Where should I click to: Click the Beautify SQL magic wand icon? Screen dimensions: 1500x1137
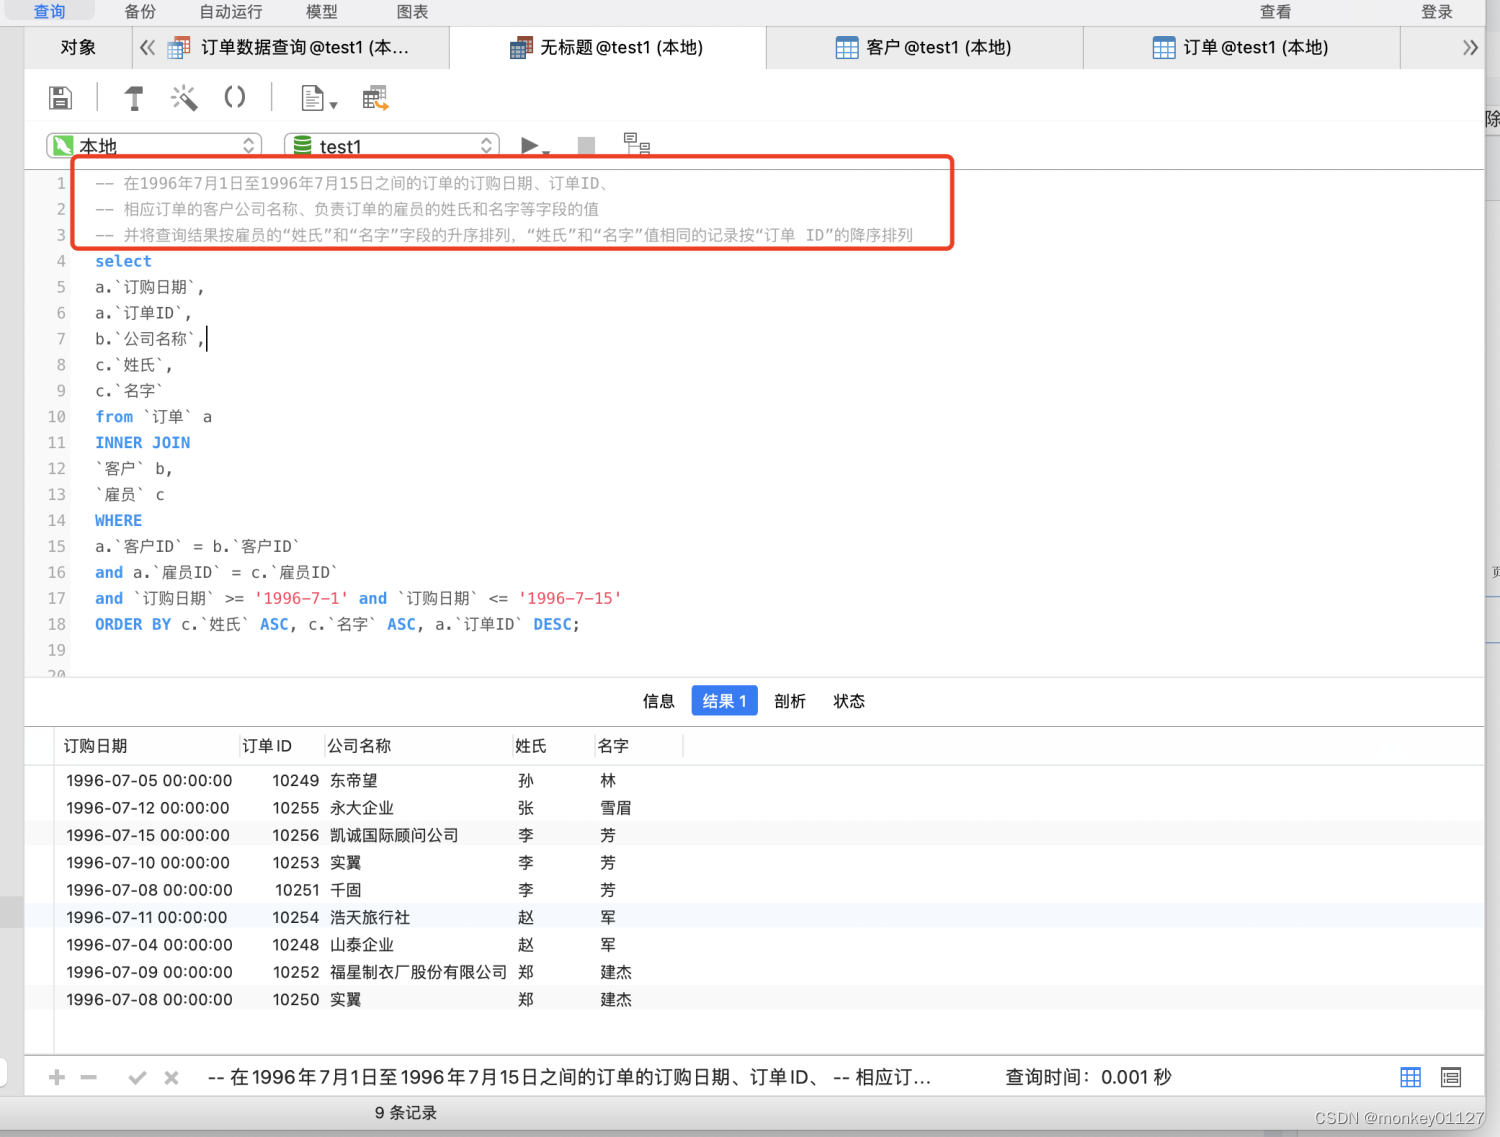coord(184,97)
